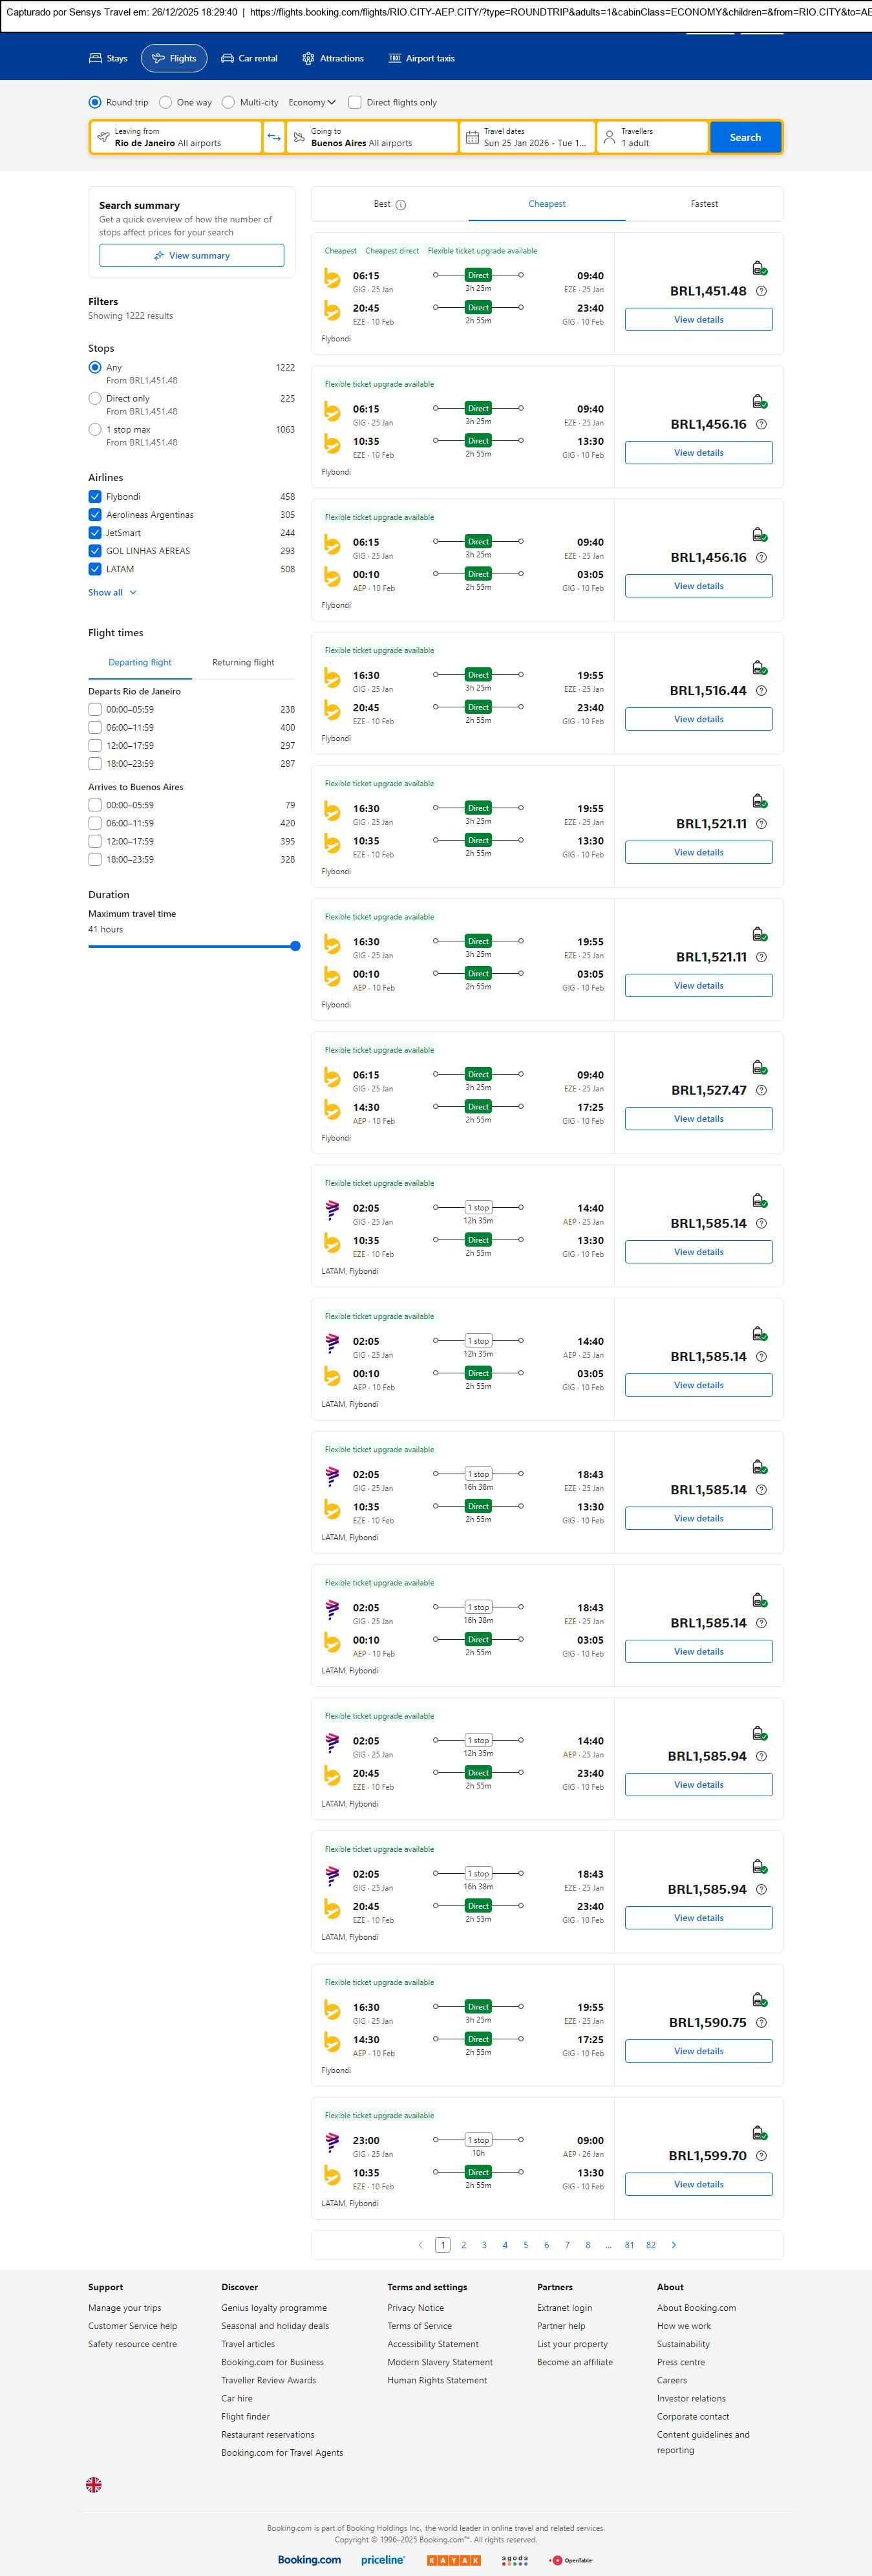The width and height of the screenshot is (872, 2576).
Task: Click the UK flag language icon in the footer
Action: 94,2484
